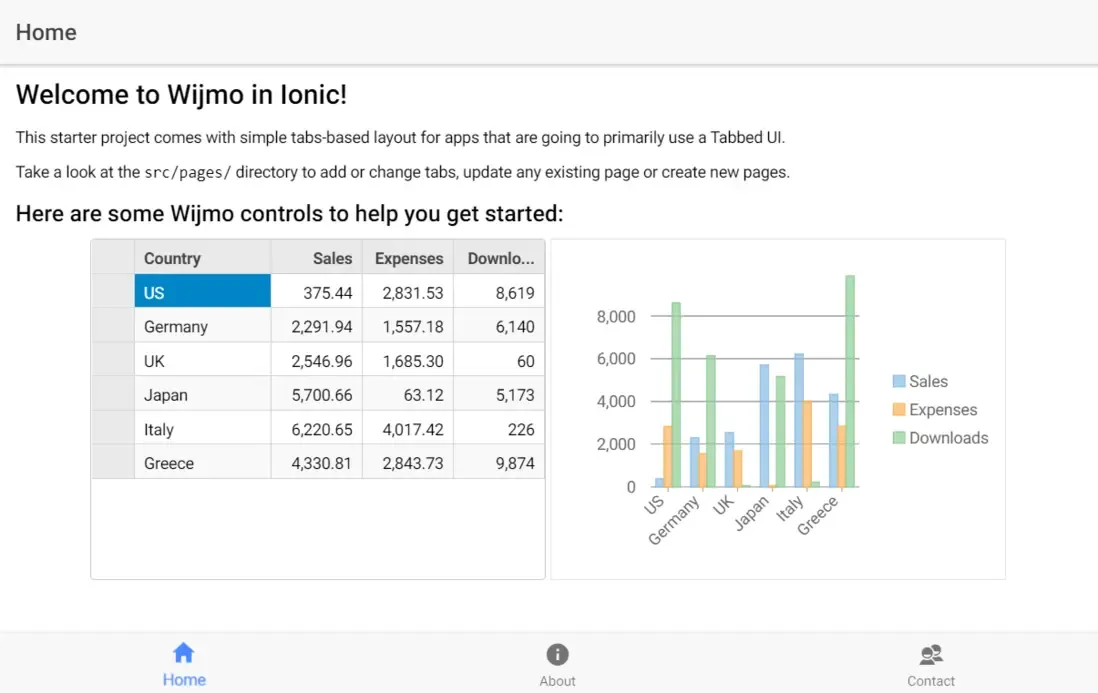
Task: Click the Expenses legend label
Action: (943, 410)
